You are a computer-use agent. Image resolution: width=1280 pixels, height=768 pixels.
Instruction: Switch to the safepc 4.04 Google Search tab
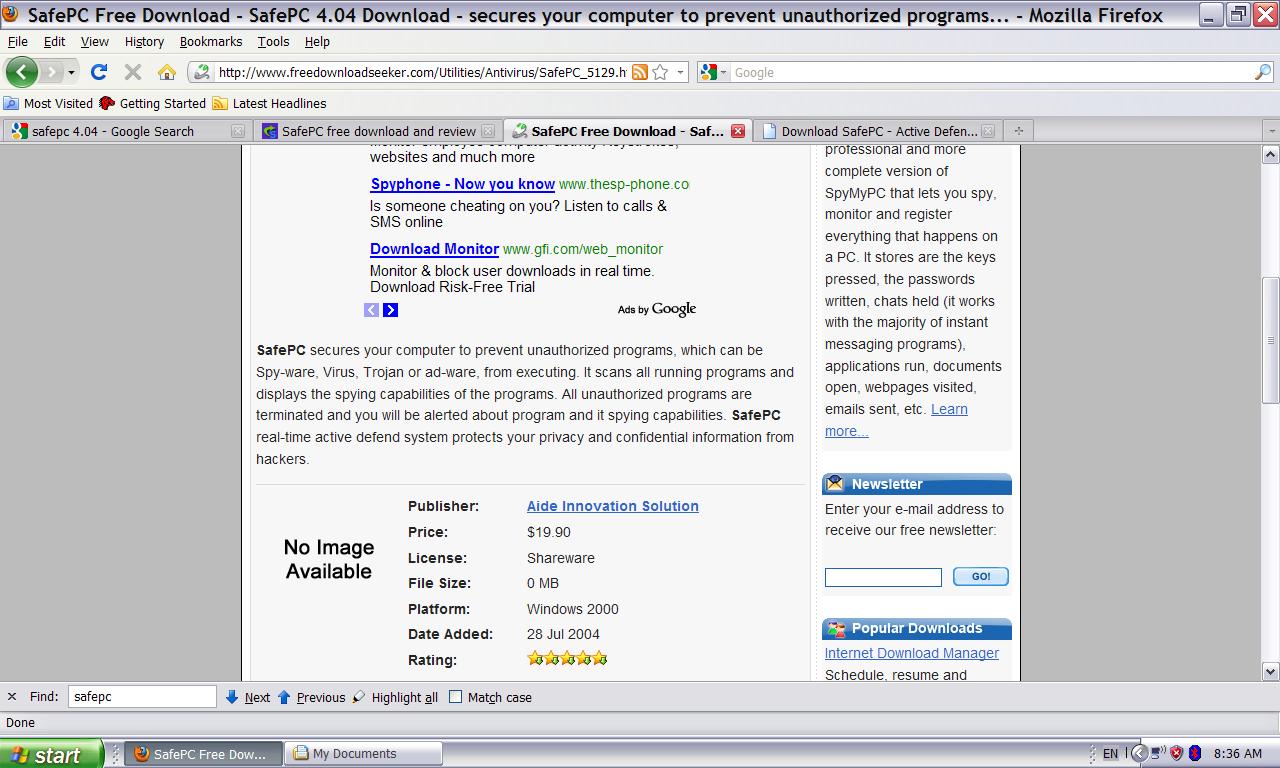pos(127,131)
